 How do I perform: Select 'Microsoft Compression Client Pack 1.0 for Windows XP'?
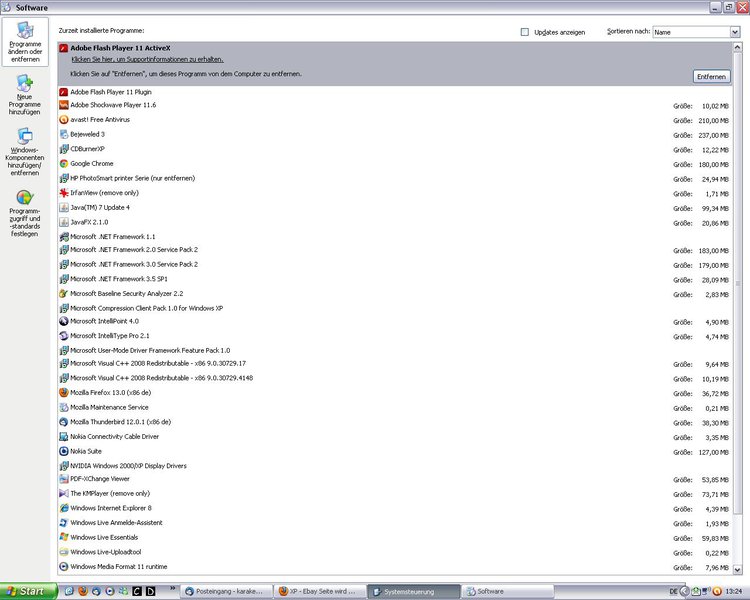[395, 308]
